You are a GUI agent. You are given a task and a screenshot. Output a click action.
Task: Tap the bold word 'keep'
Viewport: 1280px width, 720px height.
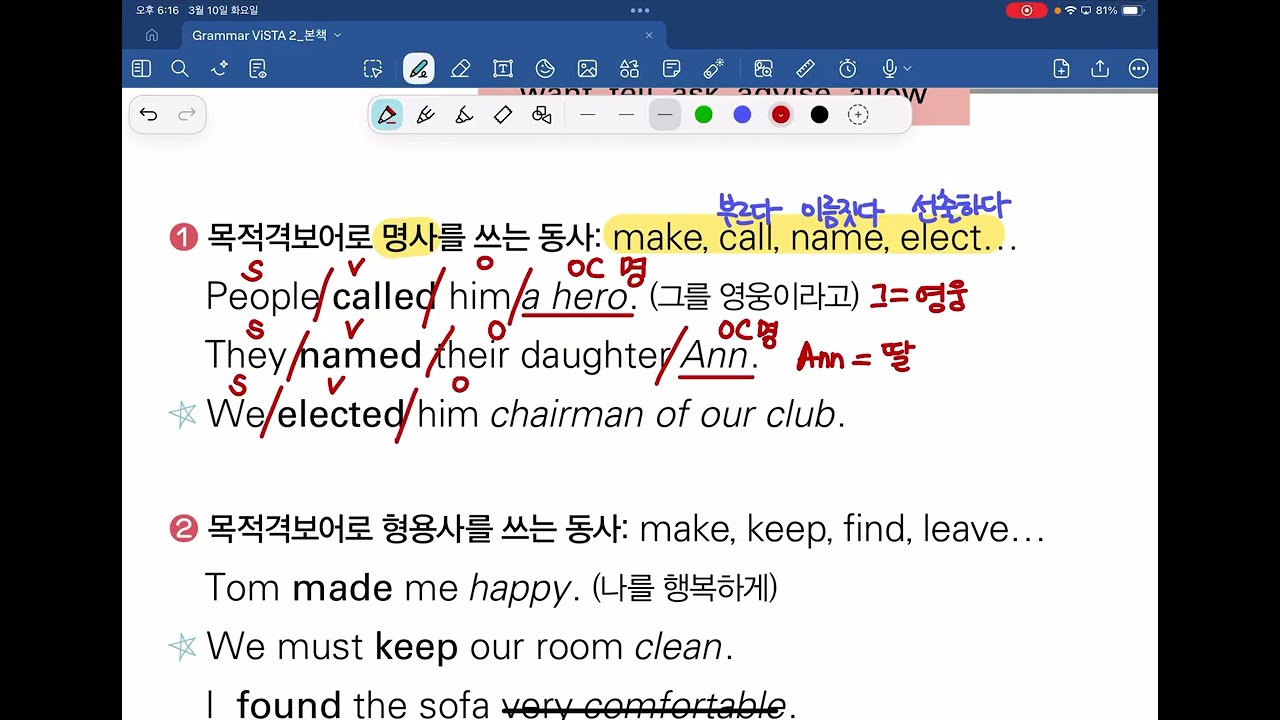pyautogui.click(x=416, y=646)
